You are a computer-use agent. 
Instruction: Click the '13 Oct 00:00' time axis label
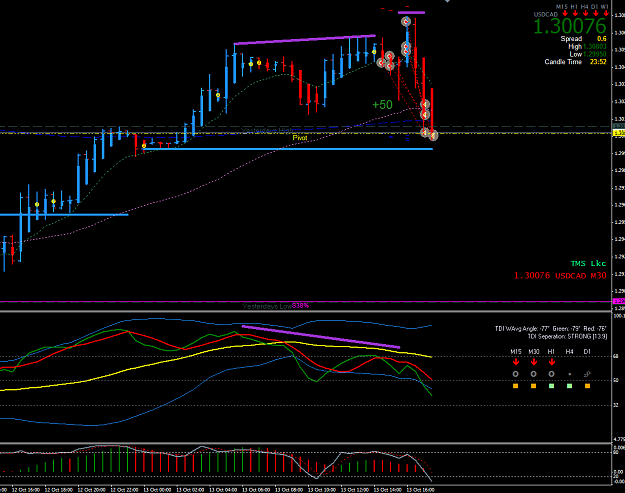tap(157, 489)
